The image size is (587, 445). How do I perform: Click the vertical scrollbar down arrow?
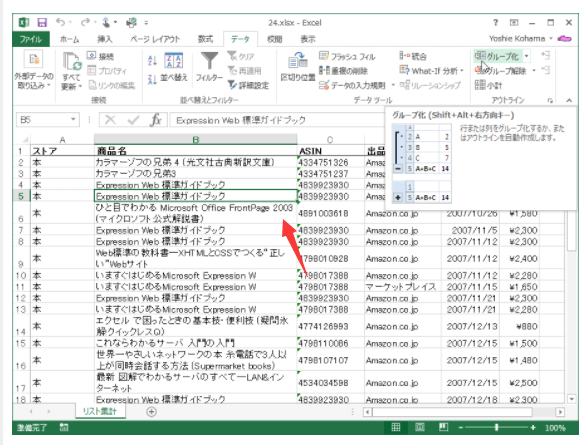pos(571,399)
